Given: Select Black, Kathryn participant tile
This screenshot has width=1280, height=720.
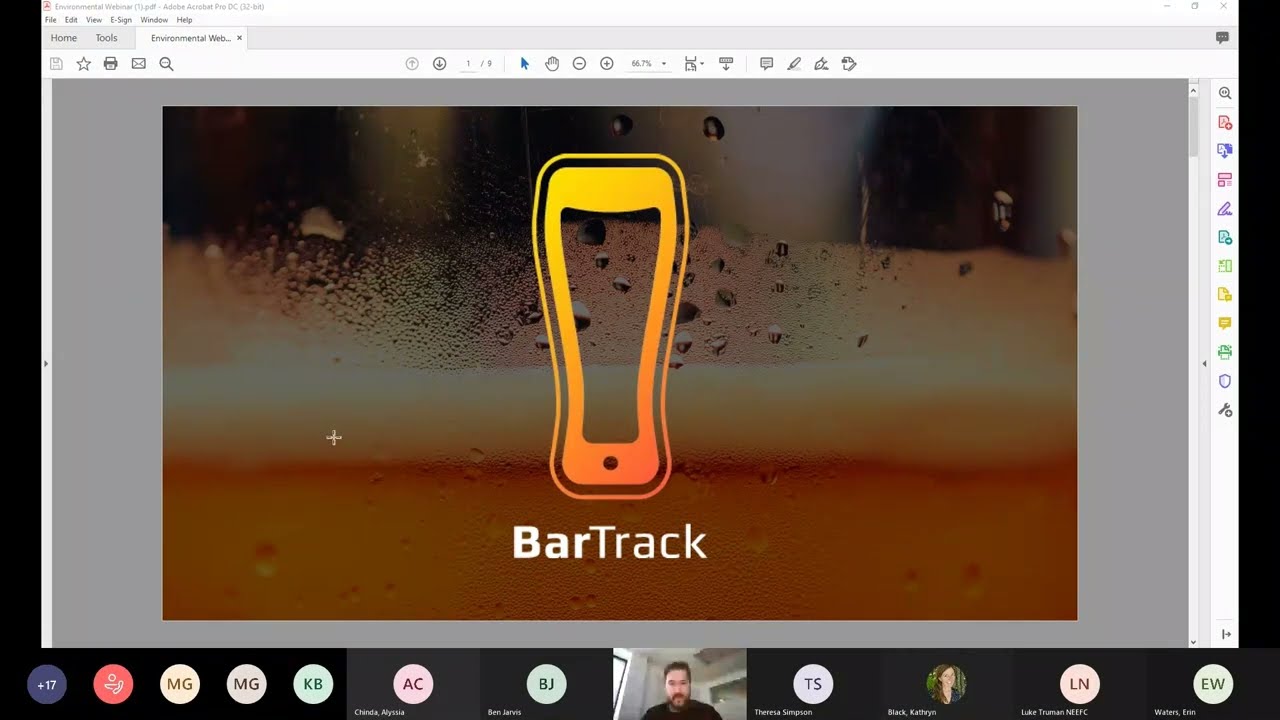Looking at the screenshot, I should tap(946, 684).
